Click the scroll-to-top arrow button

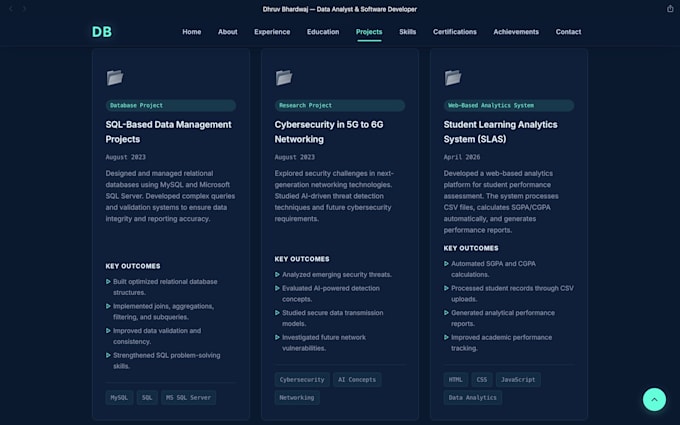(x=654, y=399)
